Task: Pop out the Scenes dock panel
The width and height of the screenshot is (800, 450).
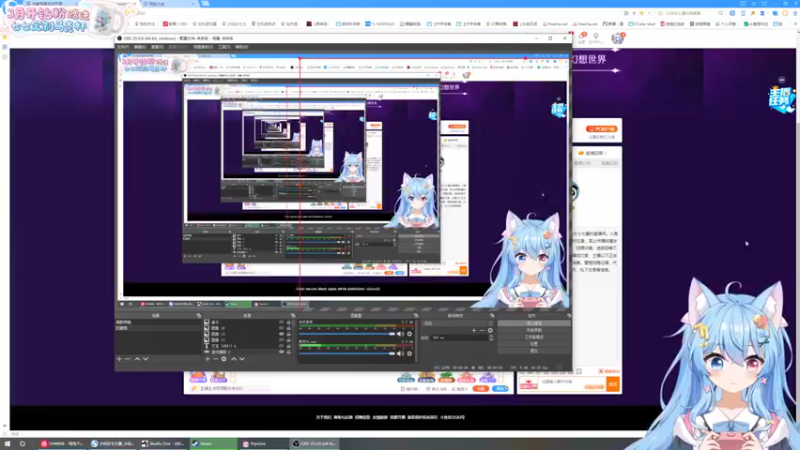Action: (x=198, y=316)
